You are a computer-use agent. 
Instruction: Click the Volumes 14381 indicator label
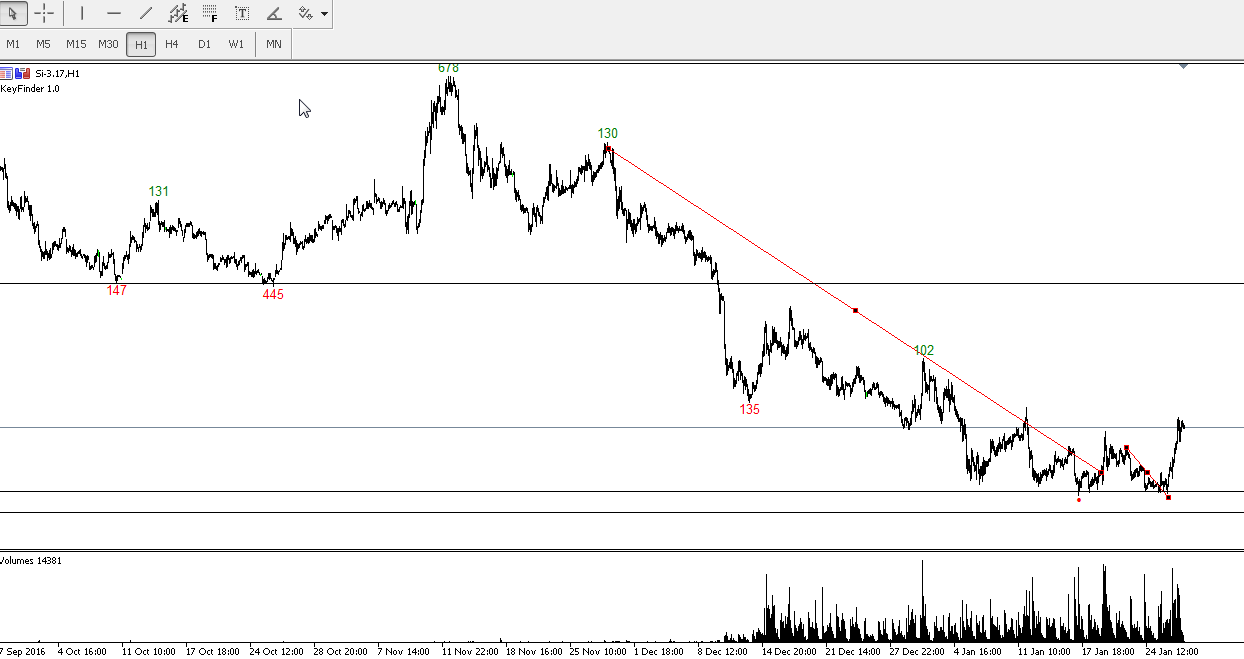31,560
